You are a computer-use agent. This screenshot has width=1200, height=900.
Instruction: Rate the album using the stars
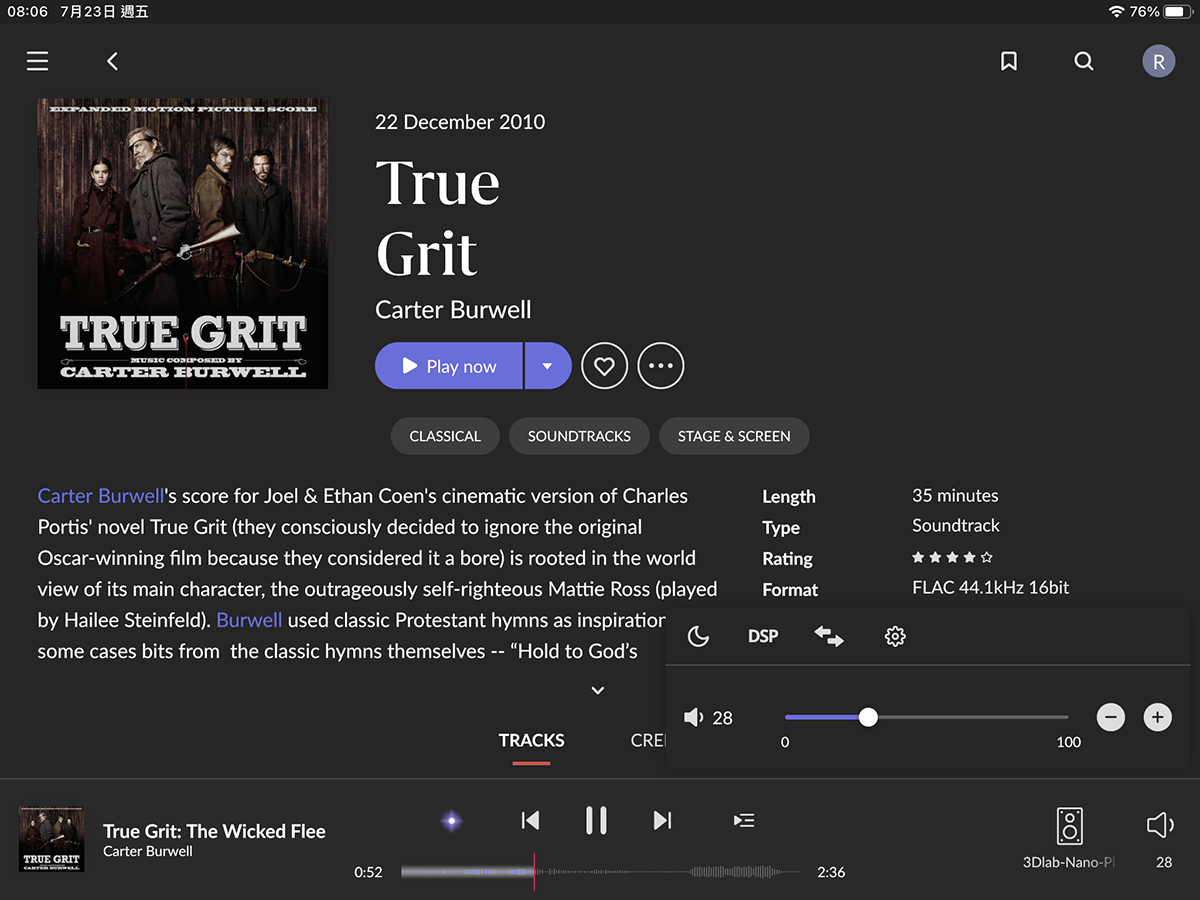[953, 557]
